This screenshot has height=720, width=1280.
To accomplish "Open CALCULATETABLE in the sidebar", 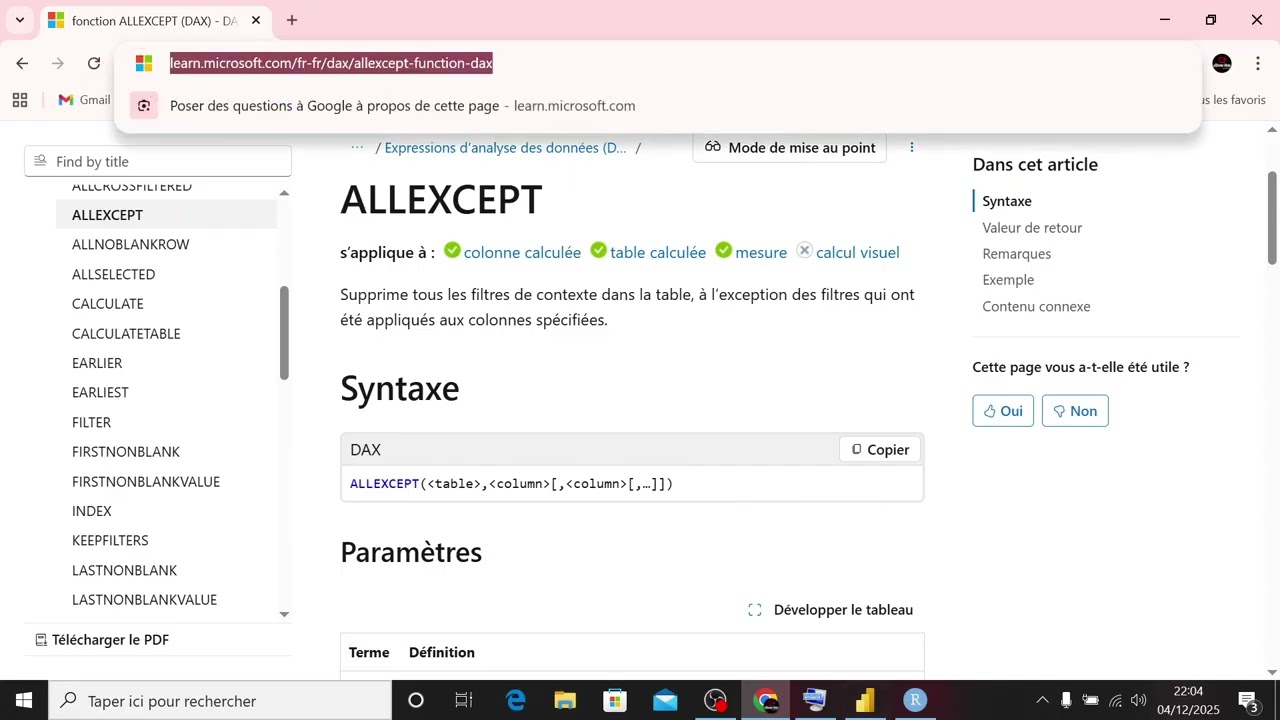I will click(x=126, y=333).
